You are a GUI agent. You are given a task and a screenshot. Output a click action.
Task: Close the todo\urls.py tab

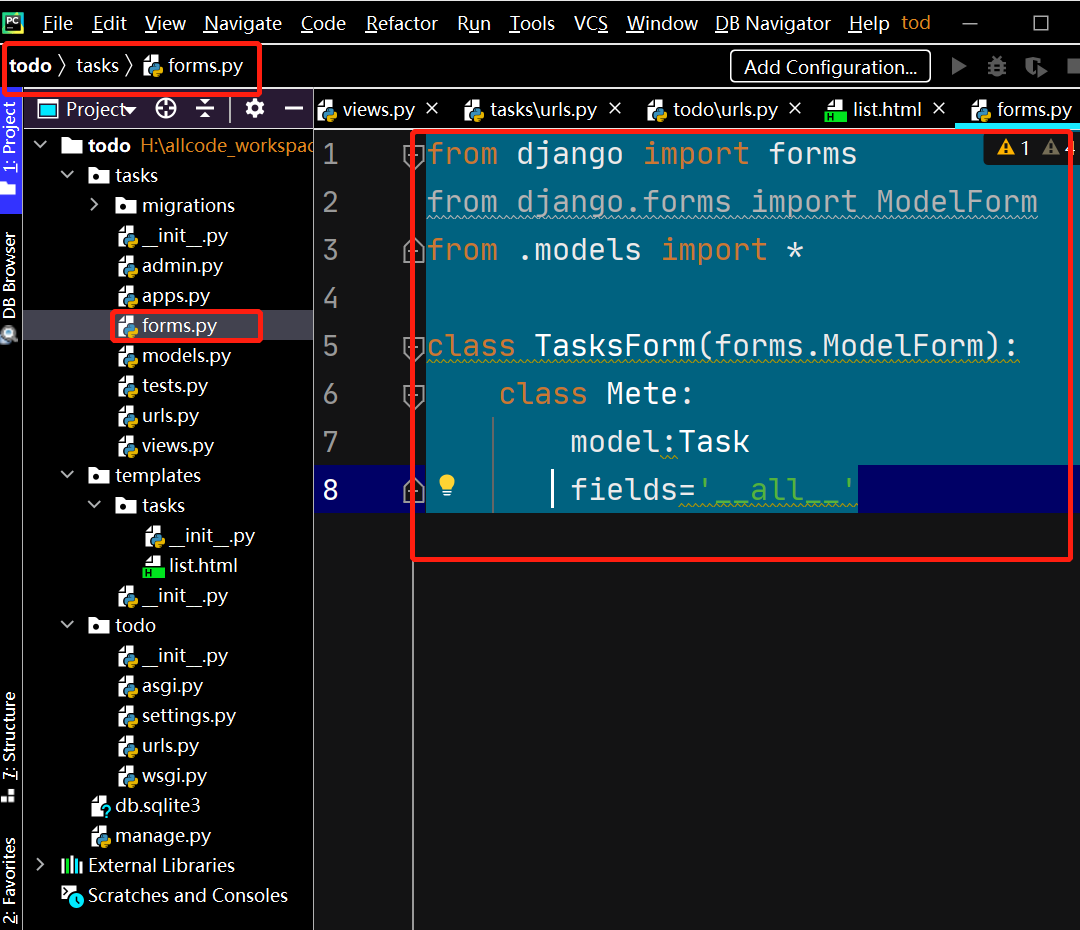[795, 109]
